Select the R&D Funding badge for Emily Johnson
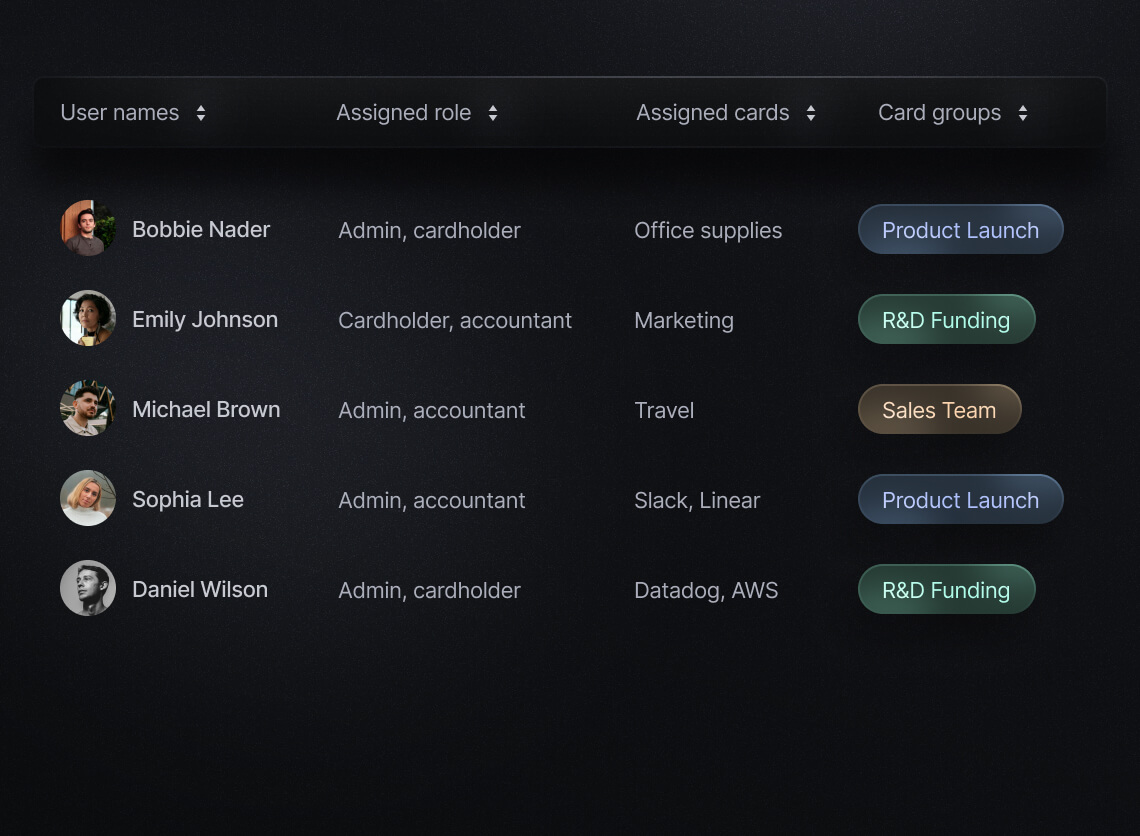1140x836 pixels. [946, 319]
